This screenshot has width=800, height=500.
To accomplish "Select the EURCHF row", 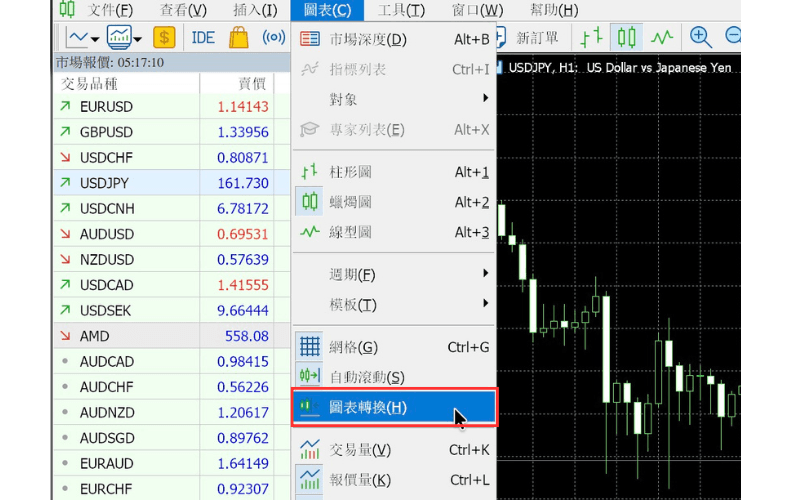I will coord(172,488).
